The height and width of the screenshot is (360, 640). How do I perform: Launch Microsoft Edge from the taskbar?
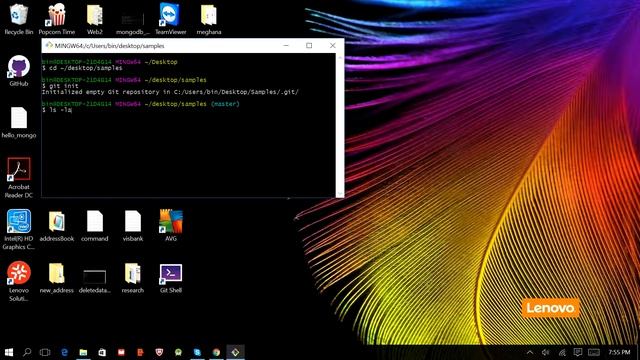pos(64,352)
